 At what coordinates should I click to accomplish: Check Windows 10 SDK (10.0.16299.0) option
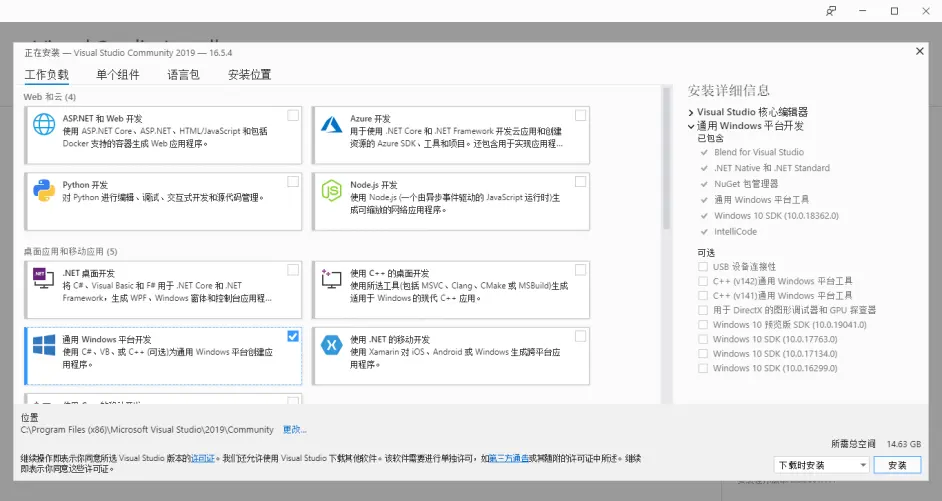(703, 368)
